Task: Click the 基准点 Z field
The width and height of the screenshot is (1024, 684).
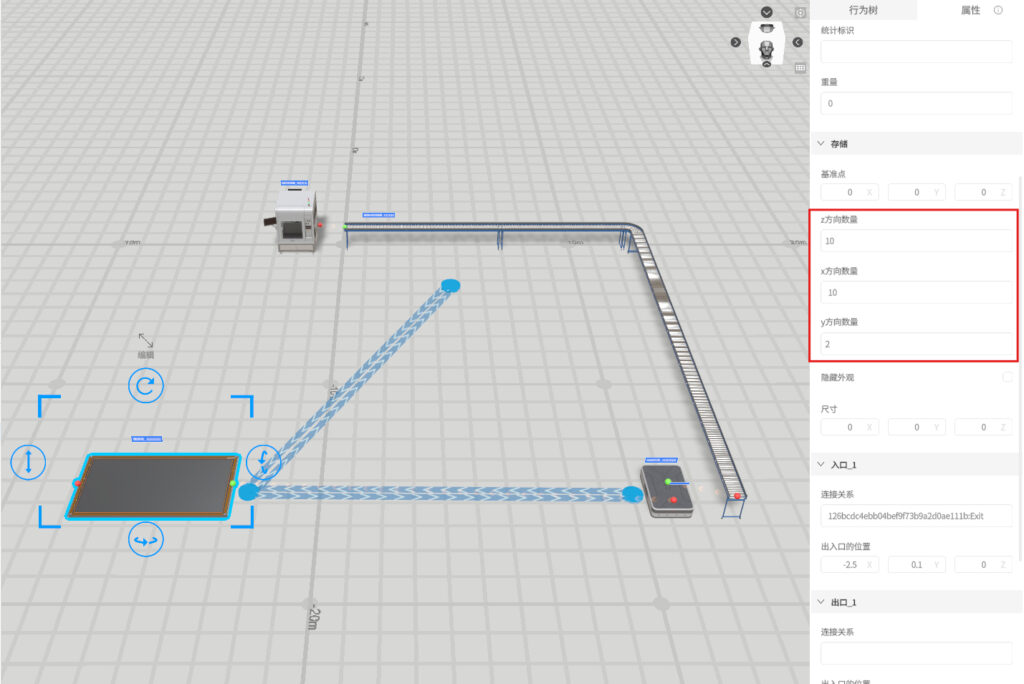Action: 984,192
